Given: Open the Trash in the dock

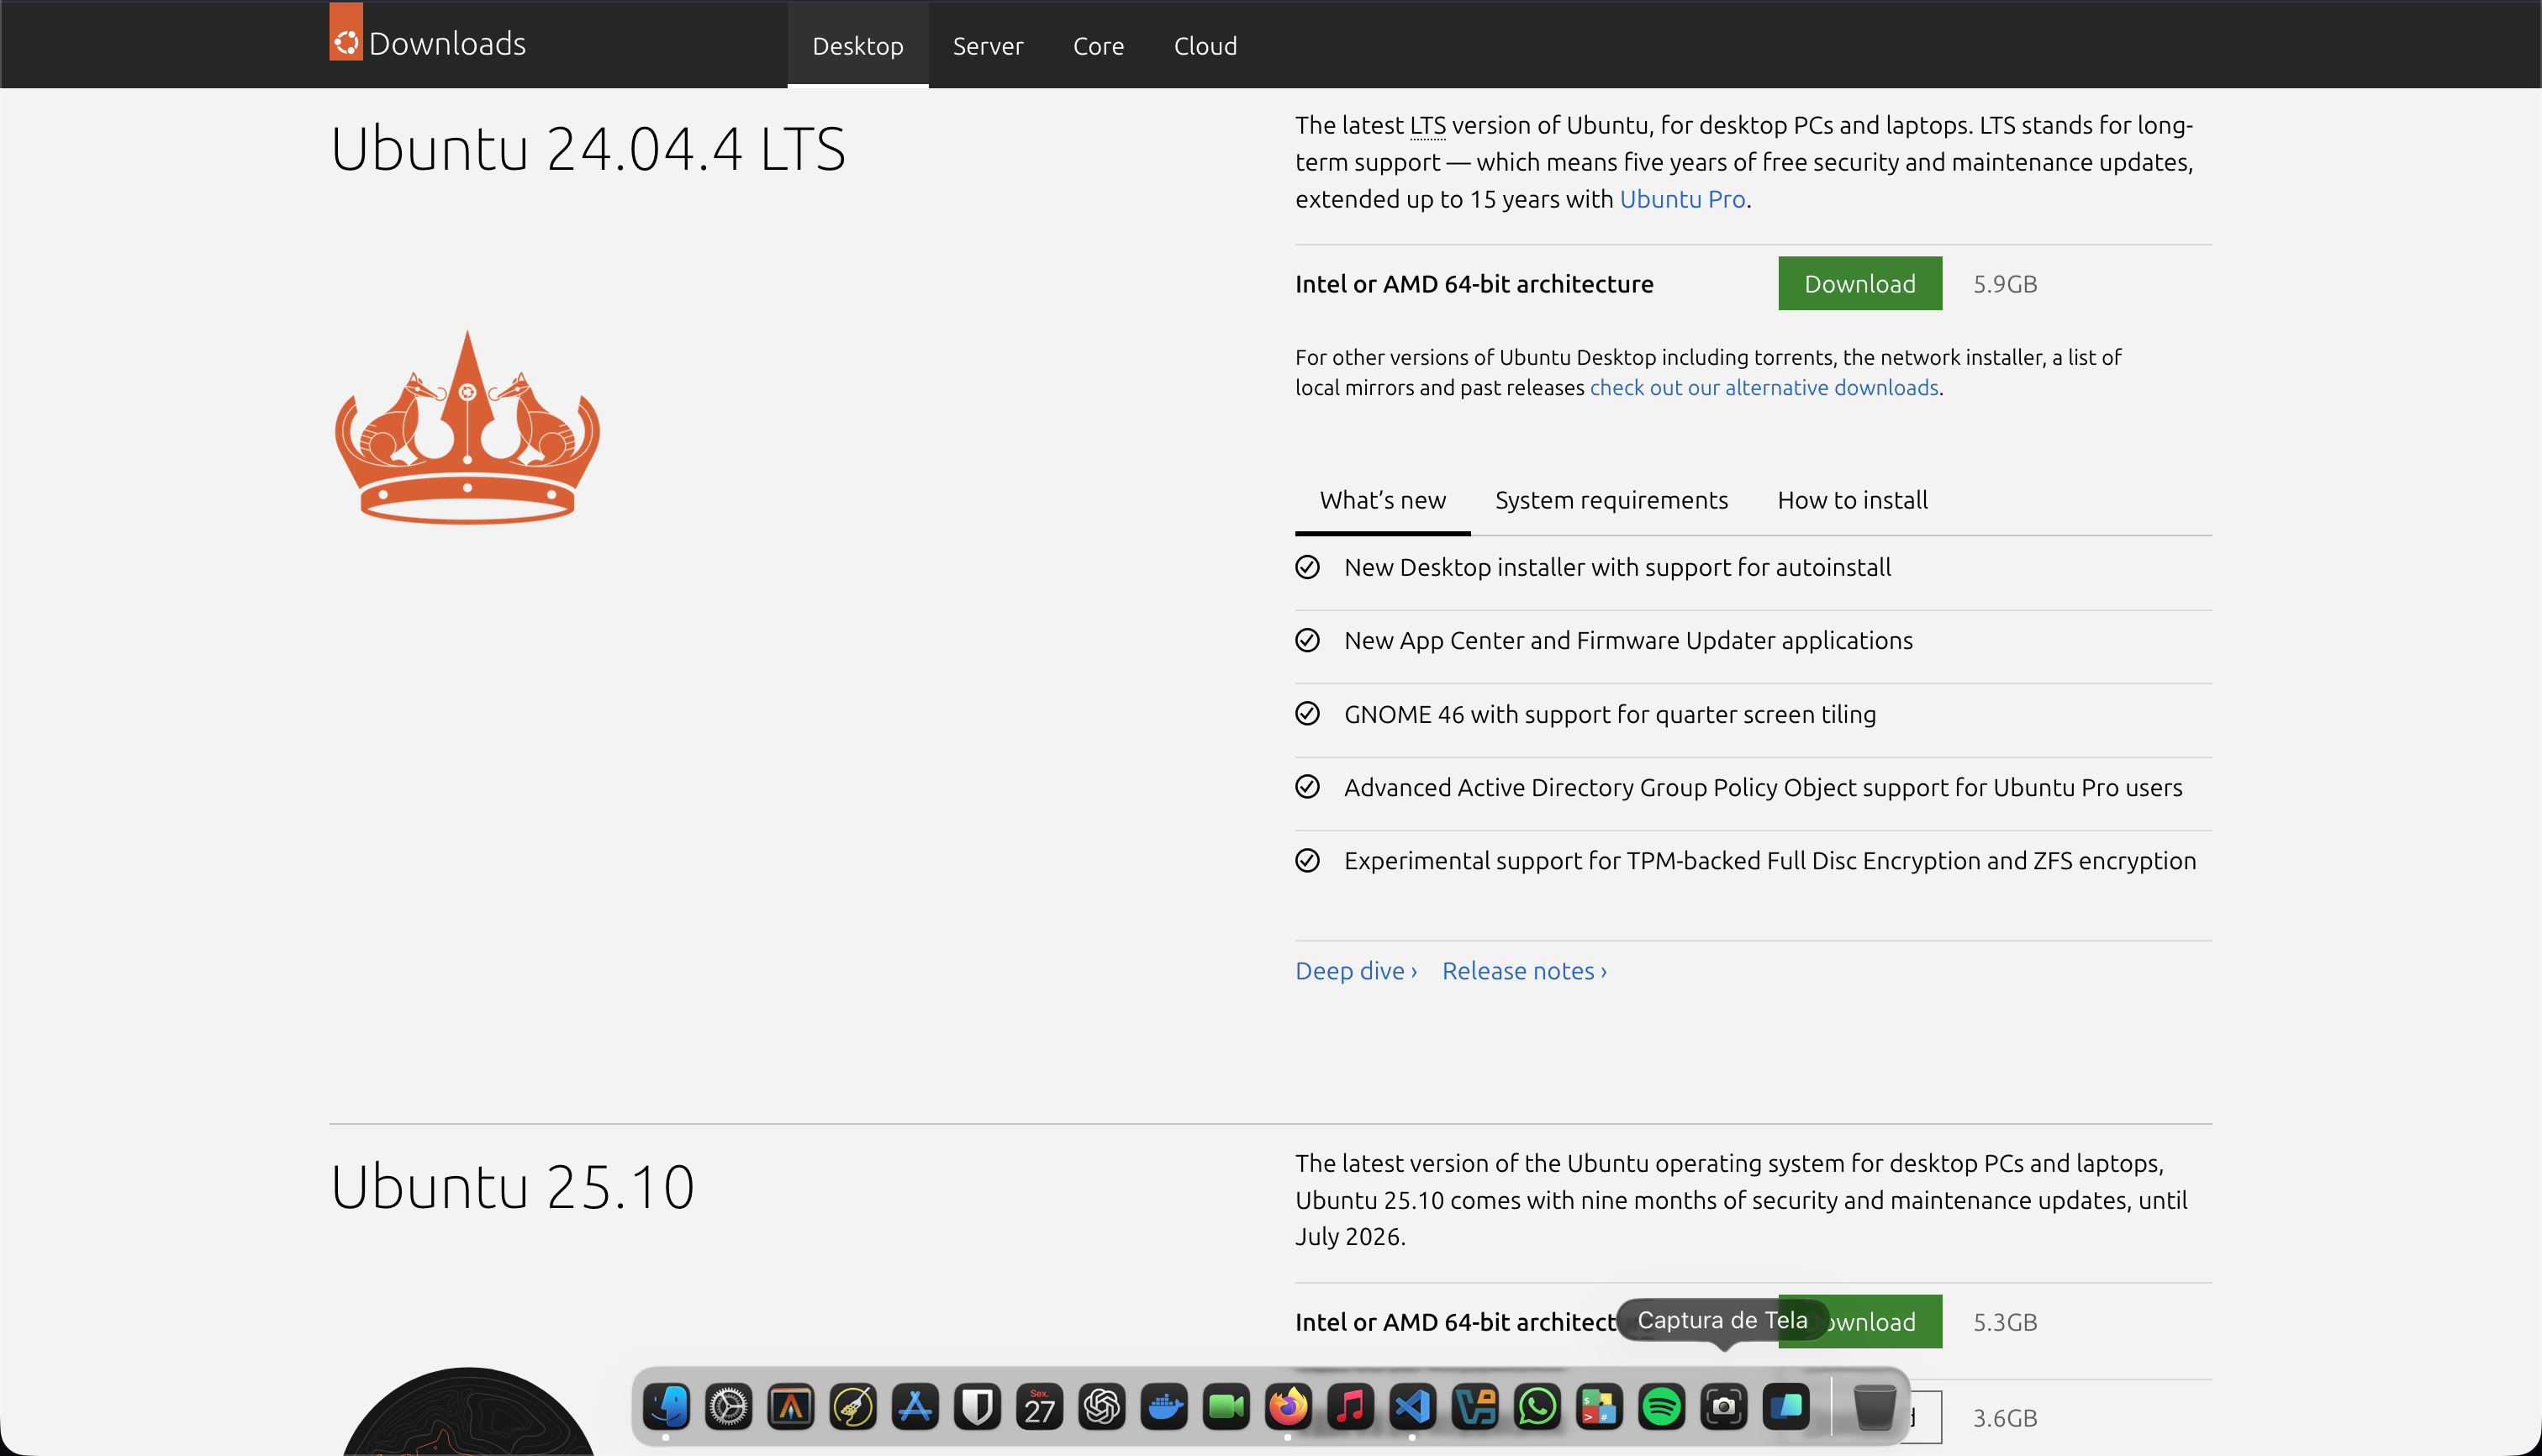Looking at the screenshot, I should tap(1874, 1407).
